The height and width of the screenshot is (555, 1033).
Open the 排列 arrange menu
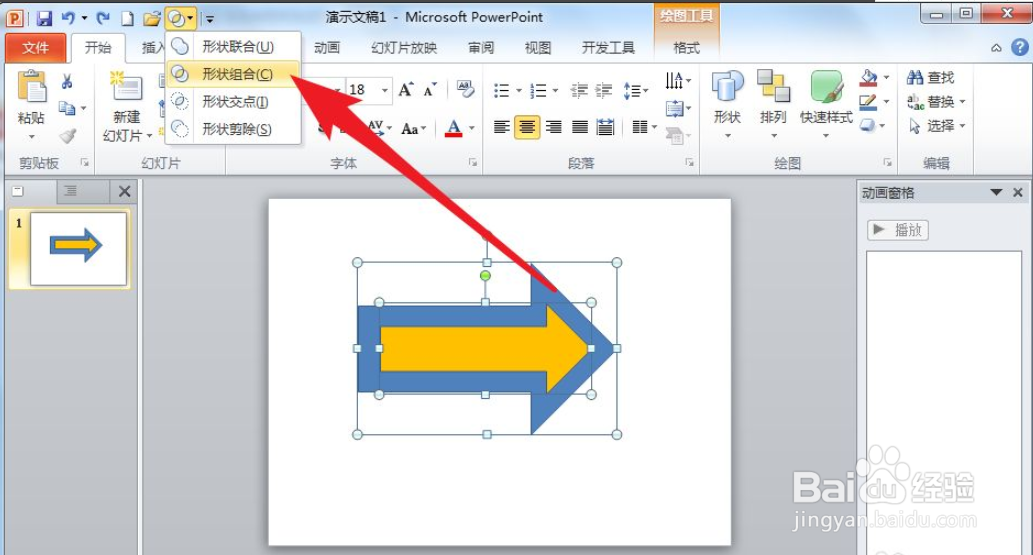click(773, 102)
